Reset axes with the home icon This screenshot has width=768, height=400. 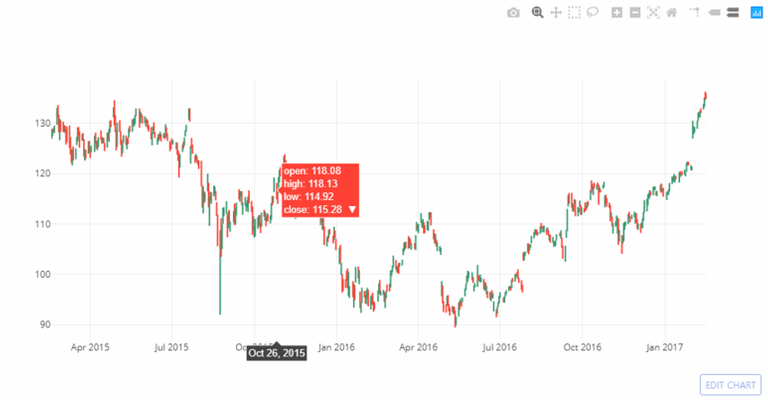tap(672, 13)
